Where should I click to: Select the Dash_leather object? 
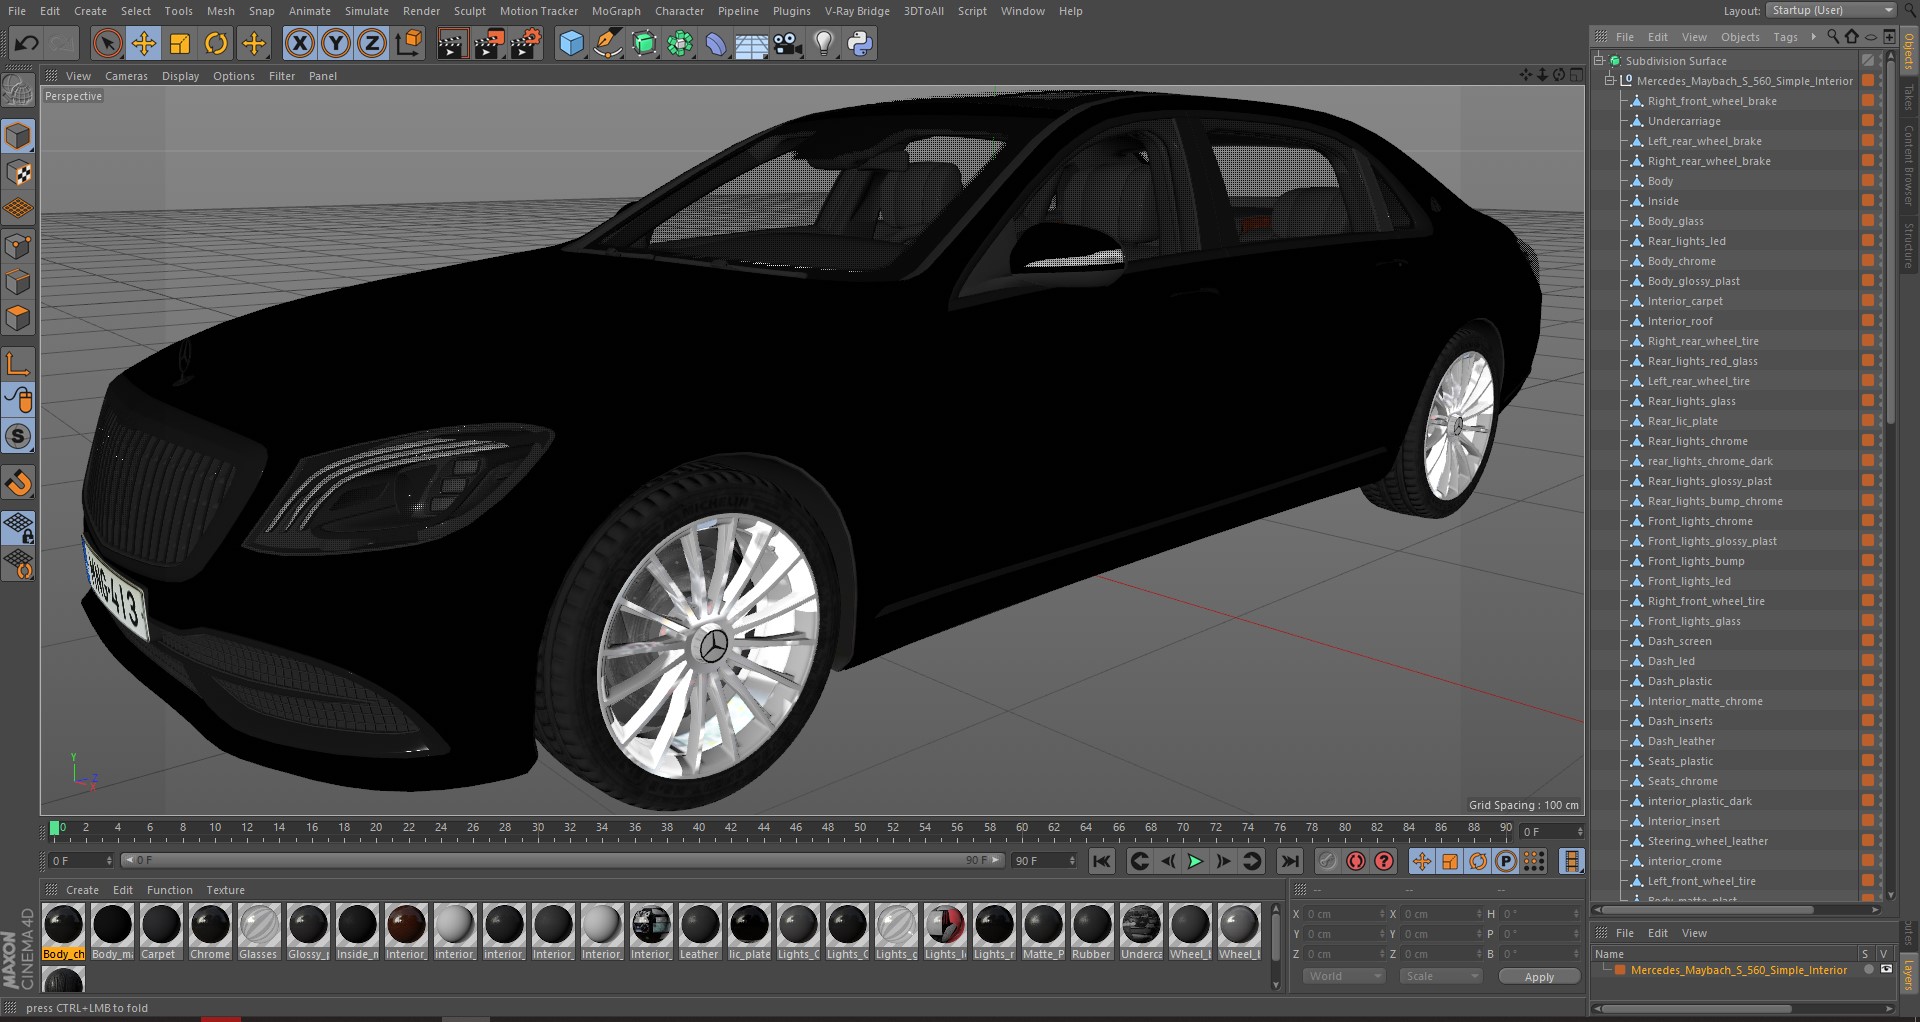click(x=1681, y=741)
